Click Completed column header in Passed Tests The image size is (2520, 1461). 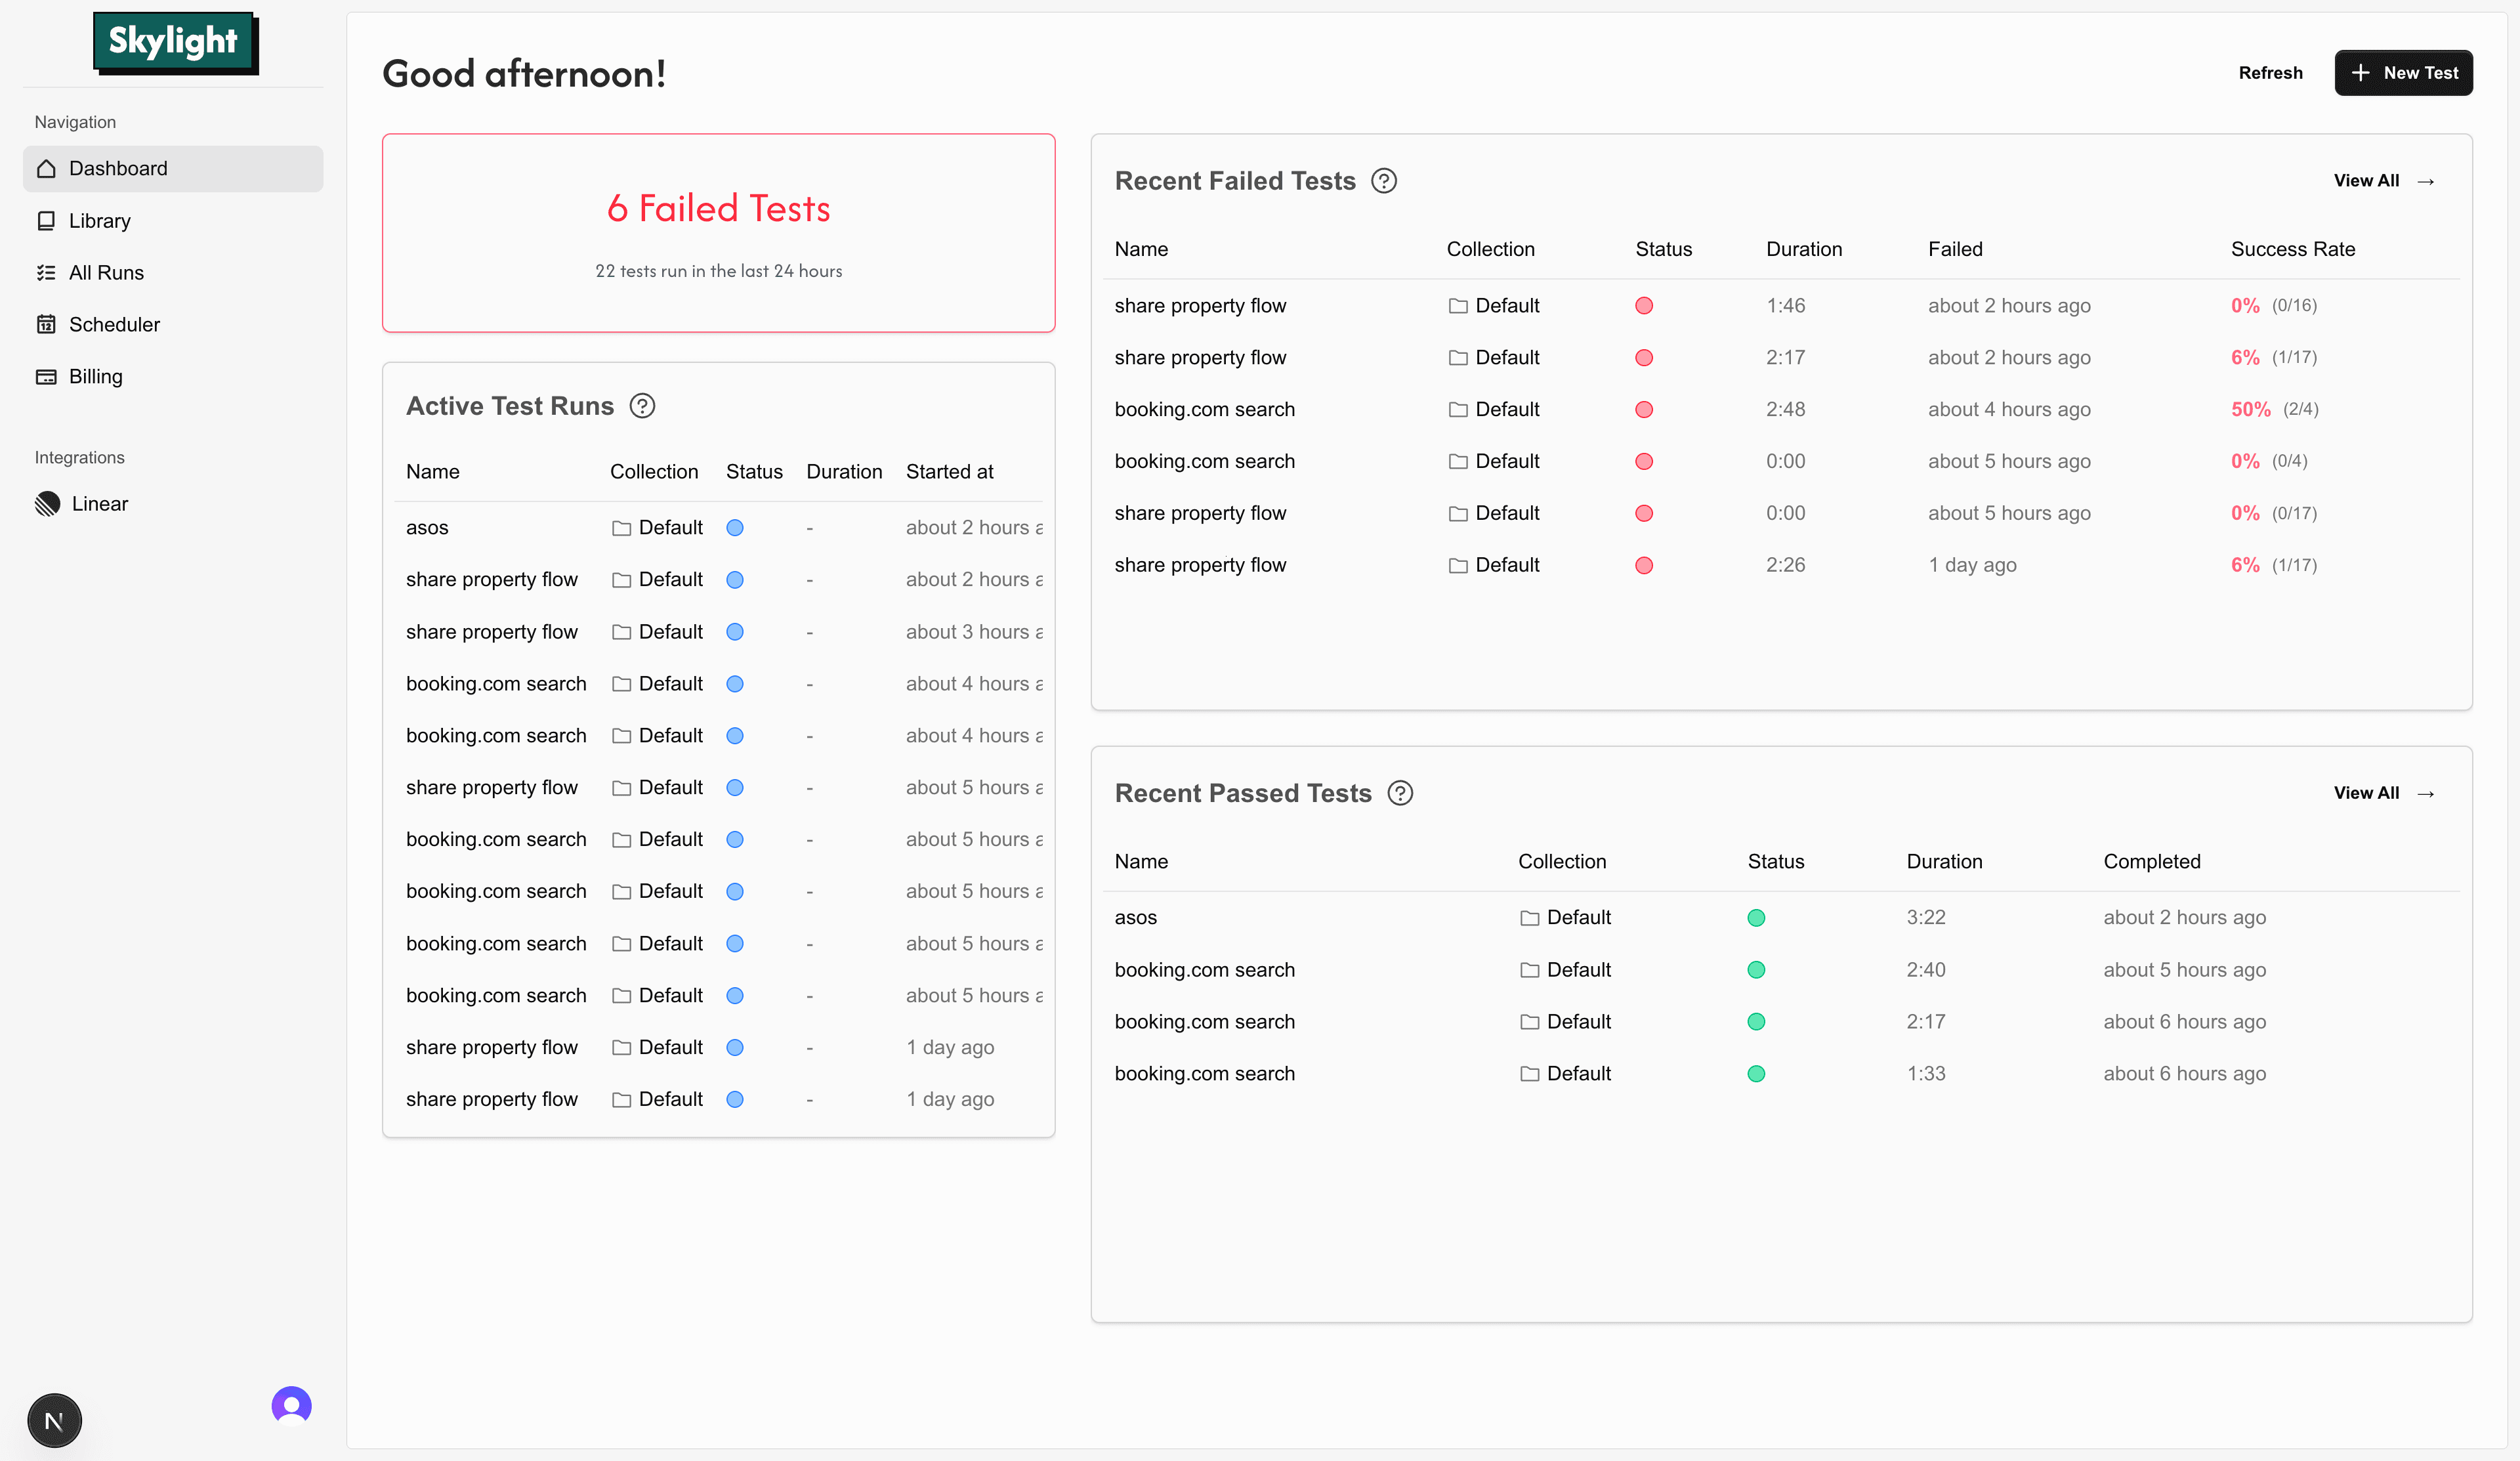click(2151, 862)
